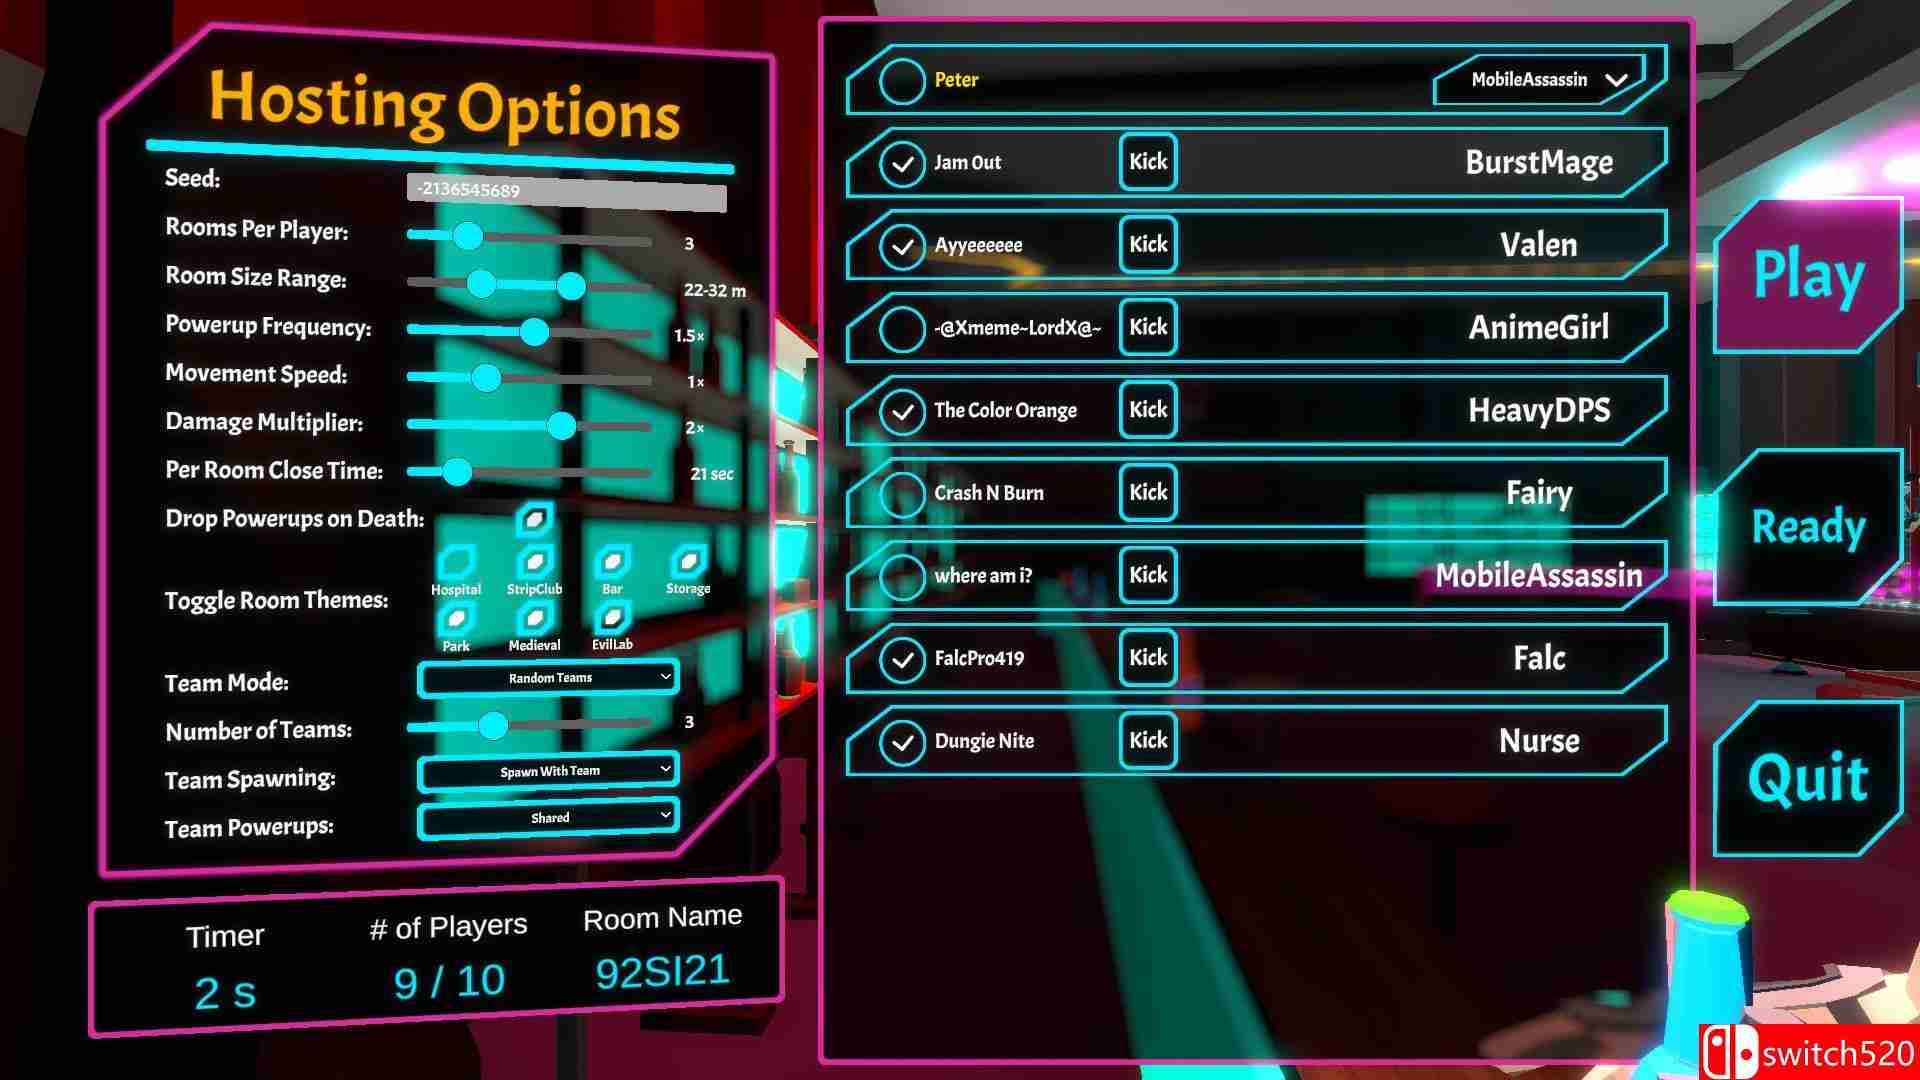1920x1080 pixels.
Task: Click the EvilLab room theme icon
Action: pyautogui.click(x=611, y=621)
